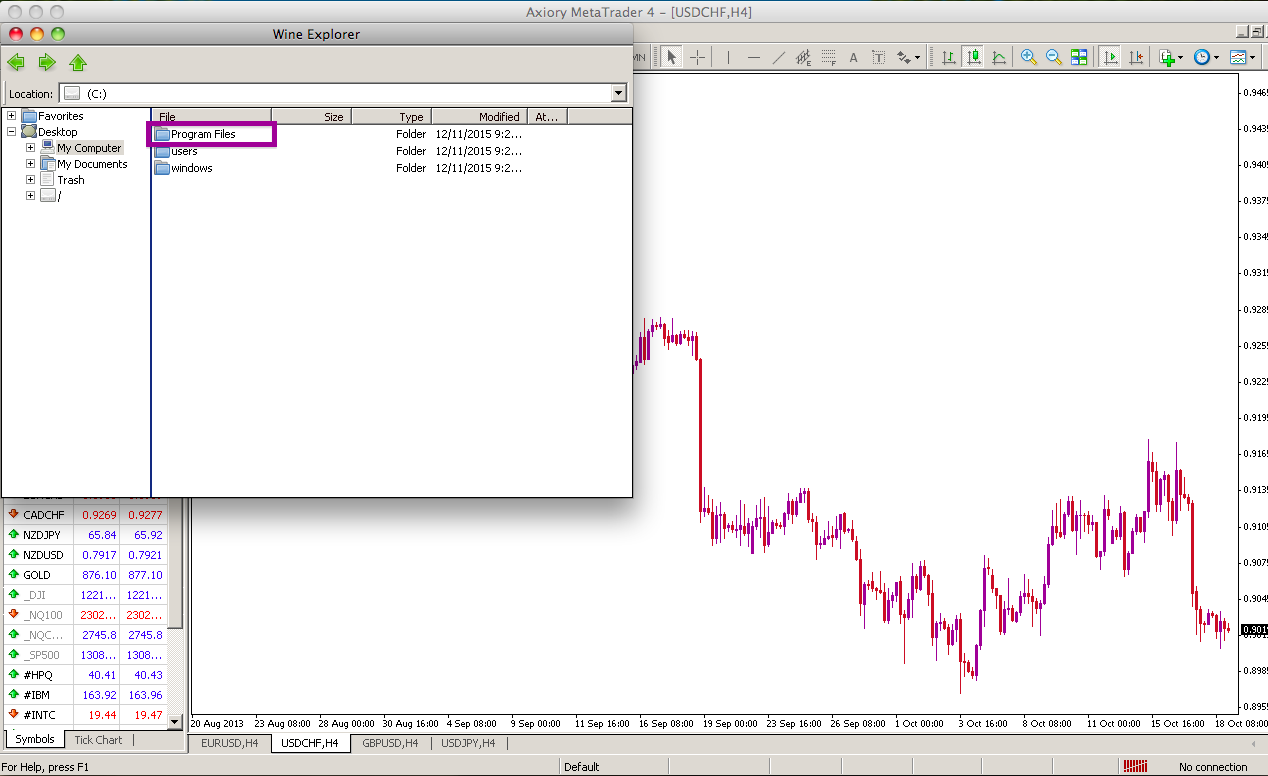Click the Zoom In magnifier icon
The width and height of the screenshot is (1268, 776).
[x=1028, y=57]
